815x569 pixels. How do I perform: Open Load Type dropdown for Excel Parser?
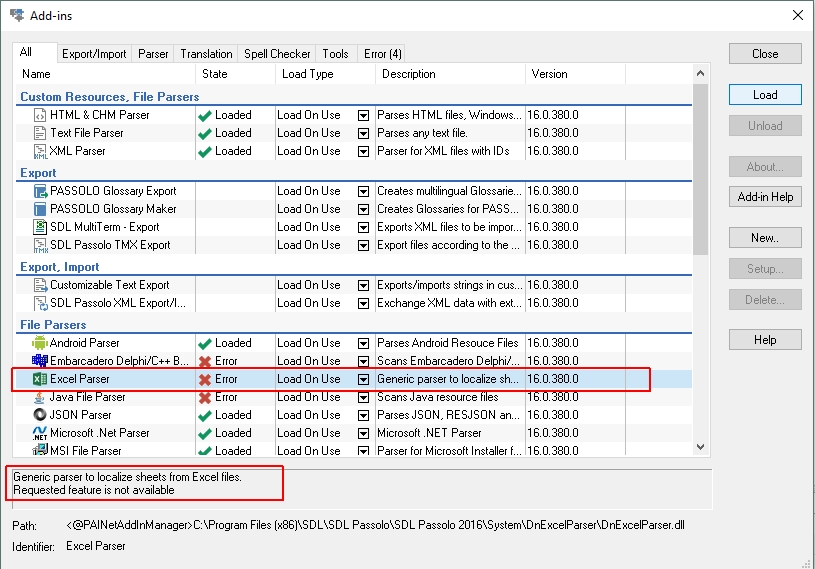pyautogui.click(x=363, y=380)
